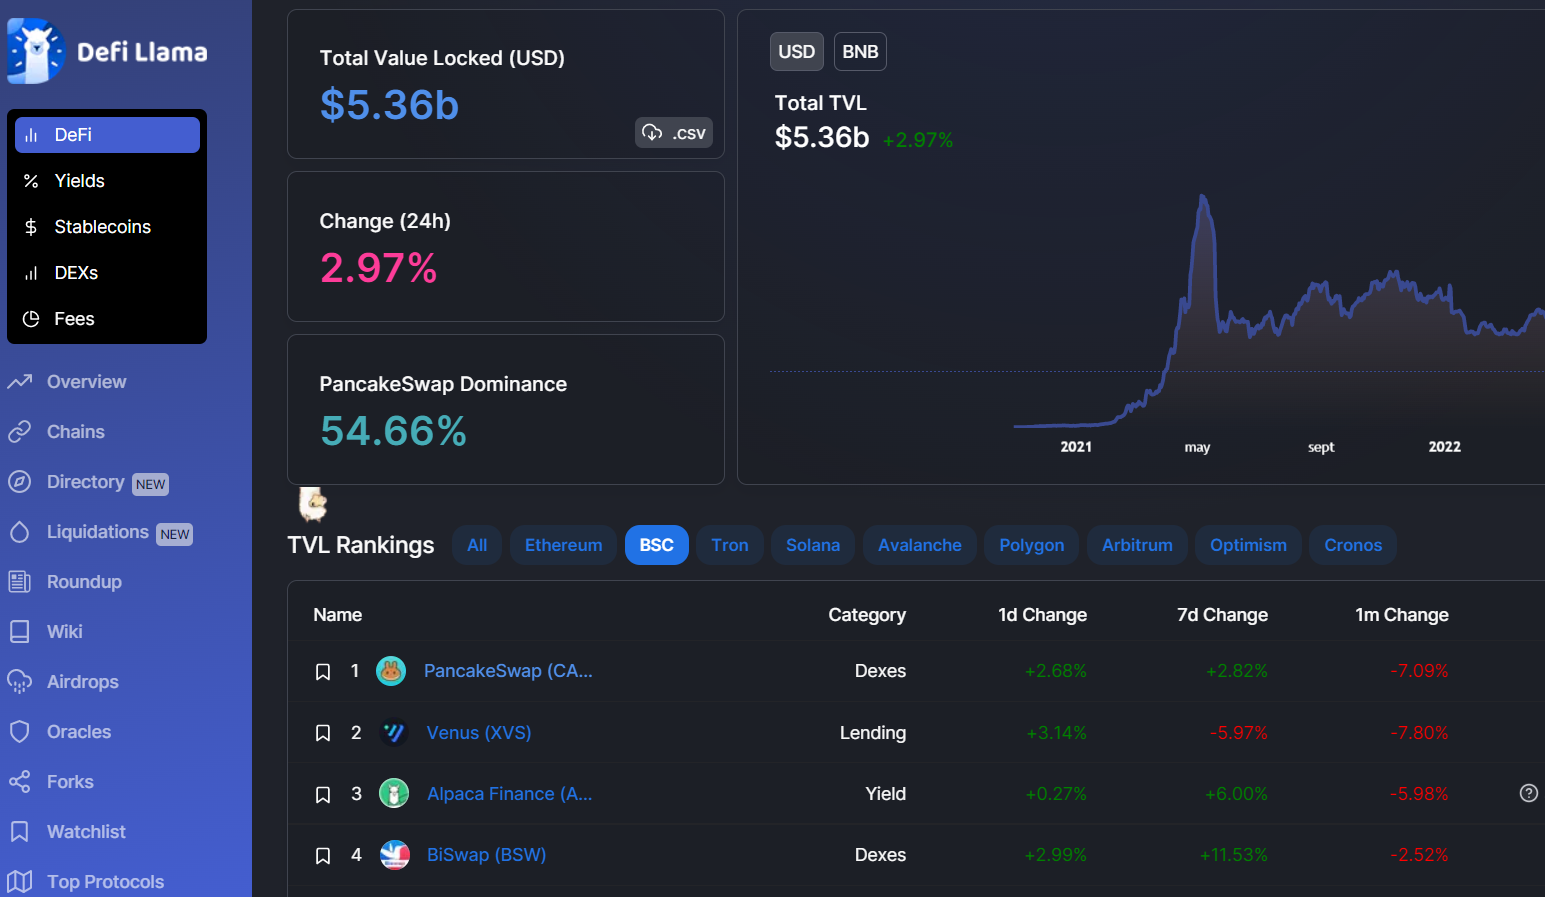Open Liquidations via the droplet icon
Viewport: 1545px width, 897px height.
(19, 532)
